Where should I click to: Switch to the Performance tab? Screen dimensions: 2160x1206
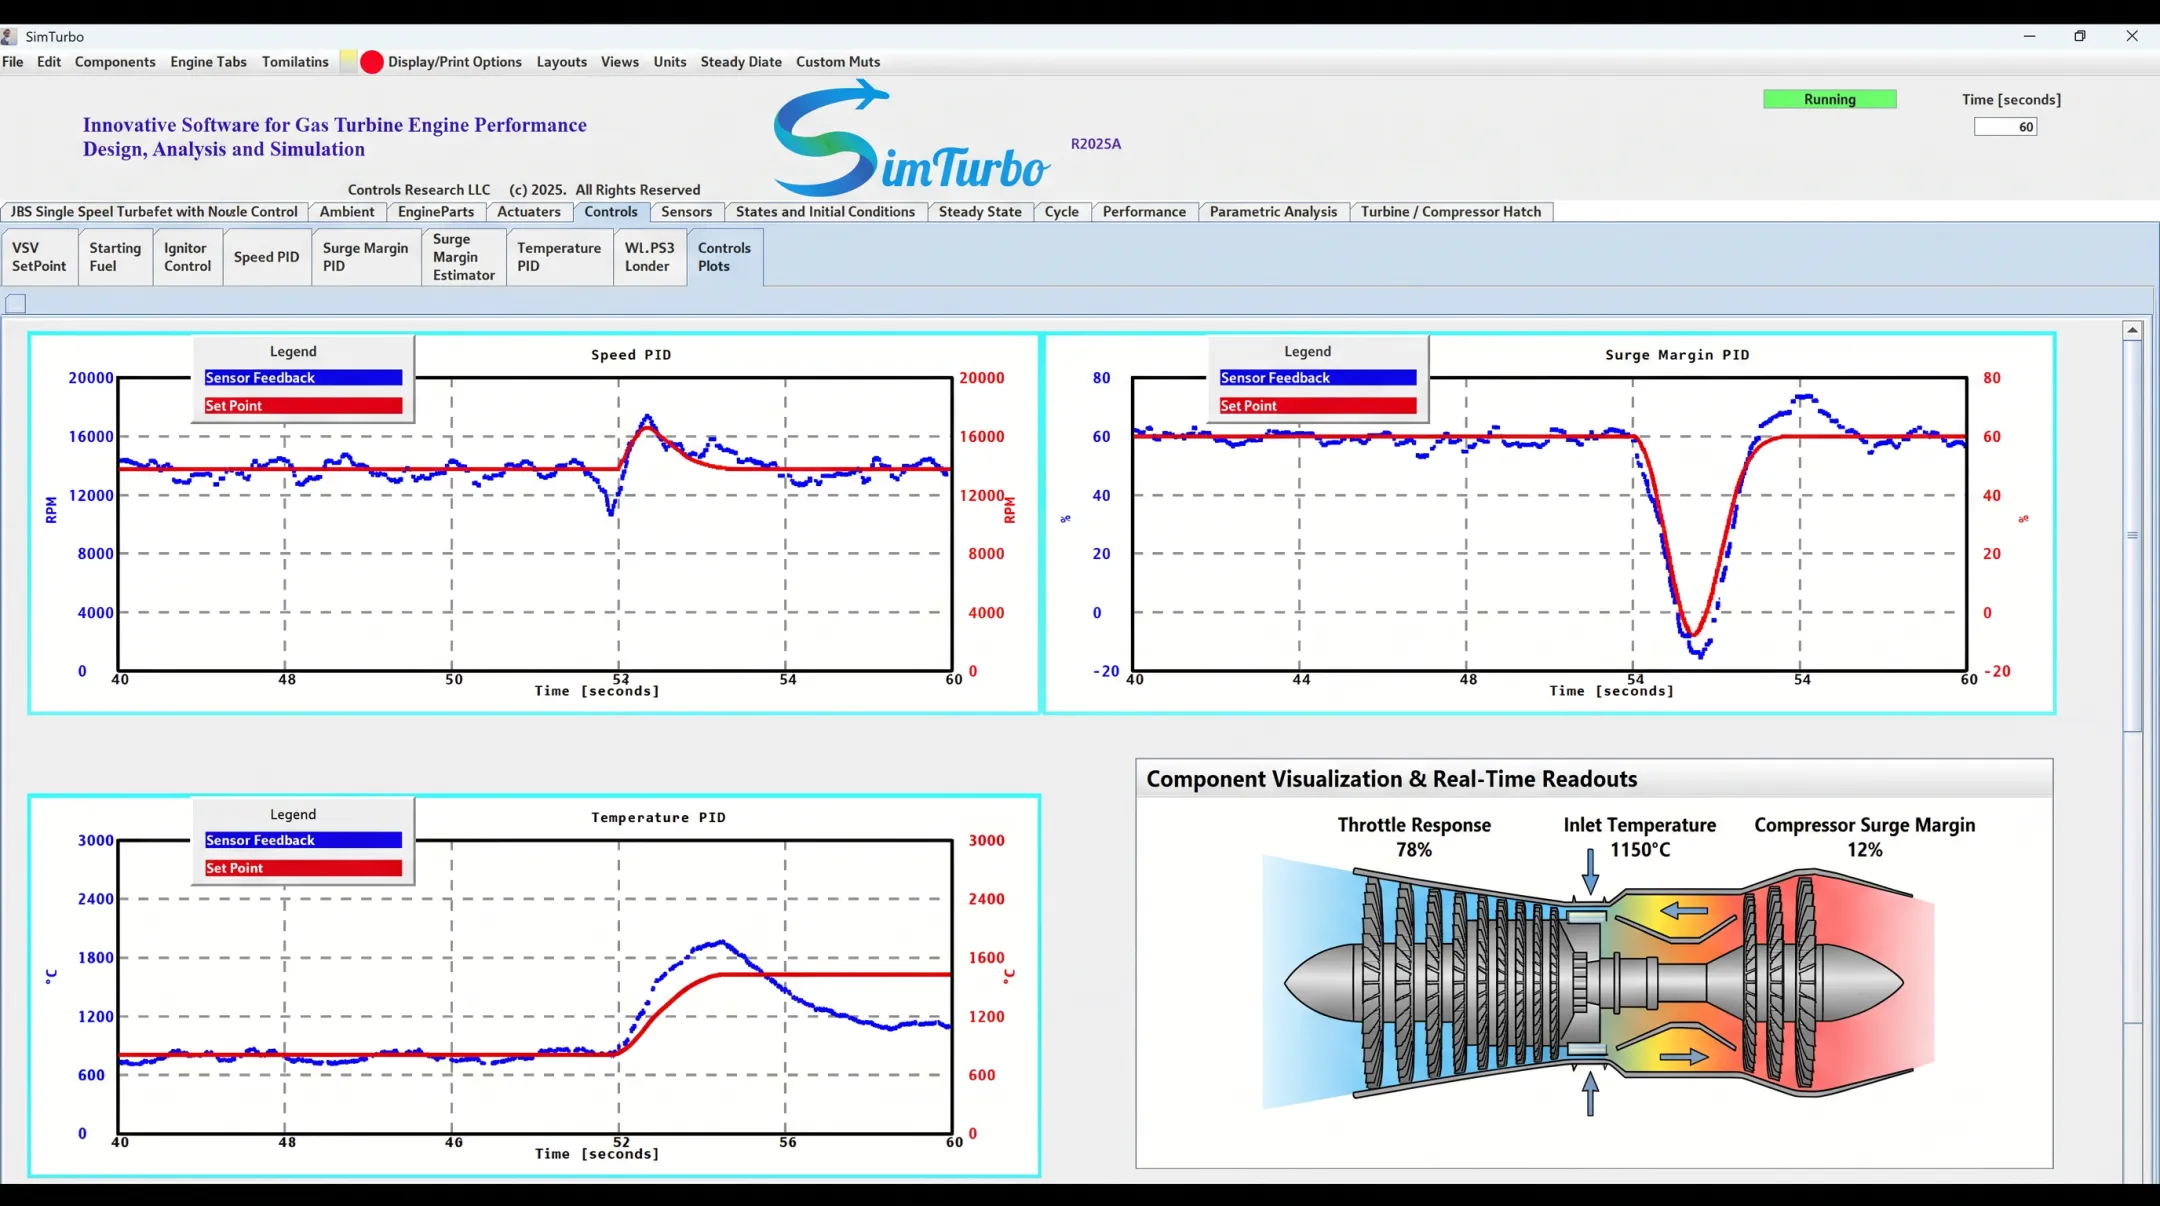coord(1144,212)
